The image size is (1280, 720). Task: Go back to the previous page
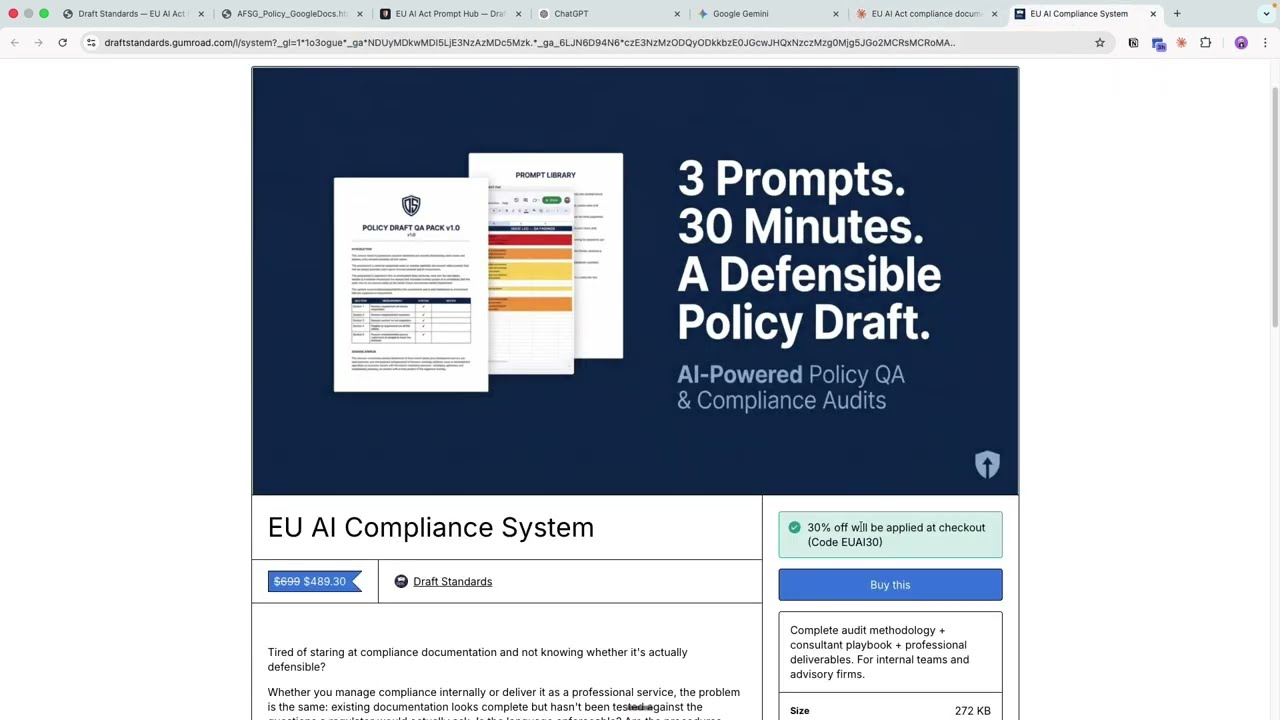pos(14,43)
